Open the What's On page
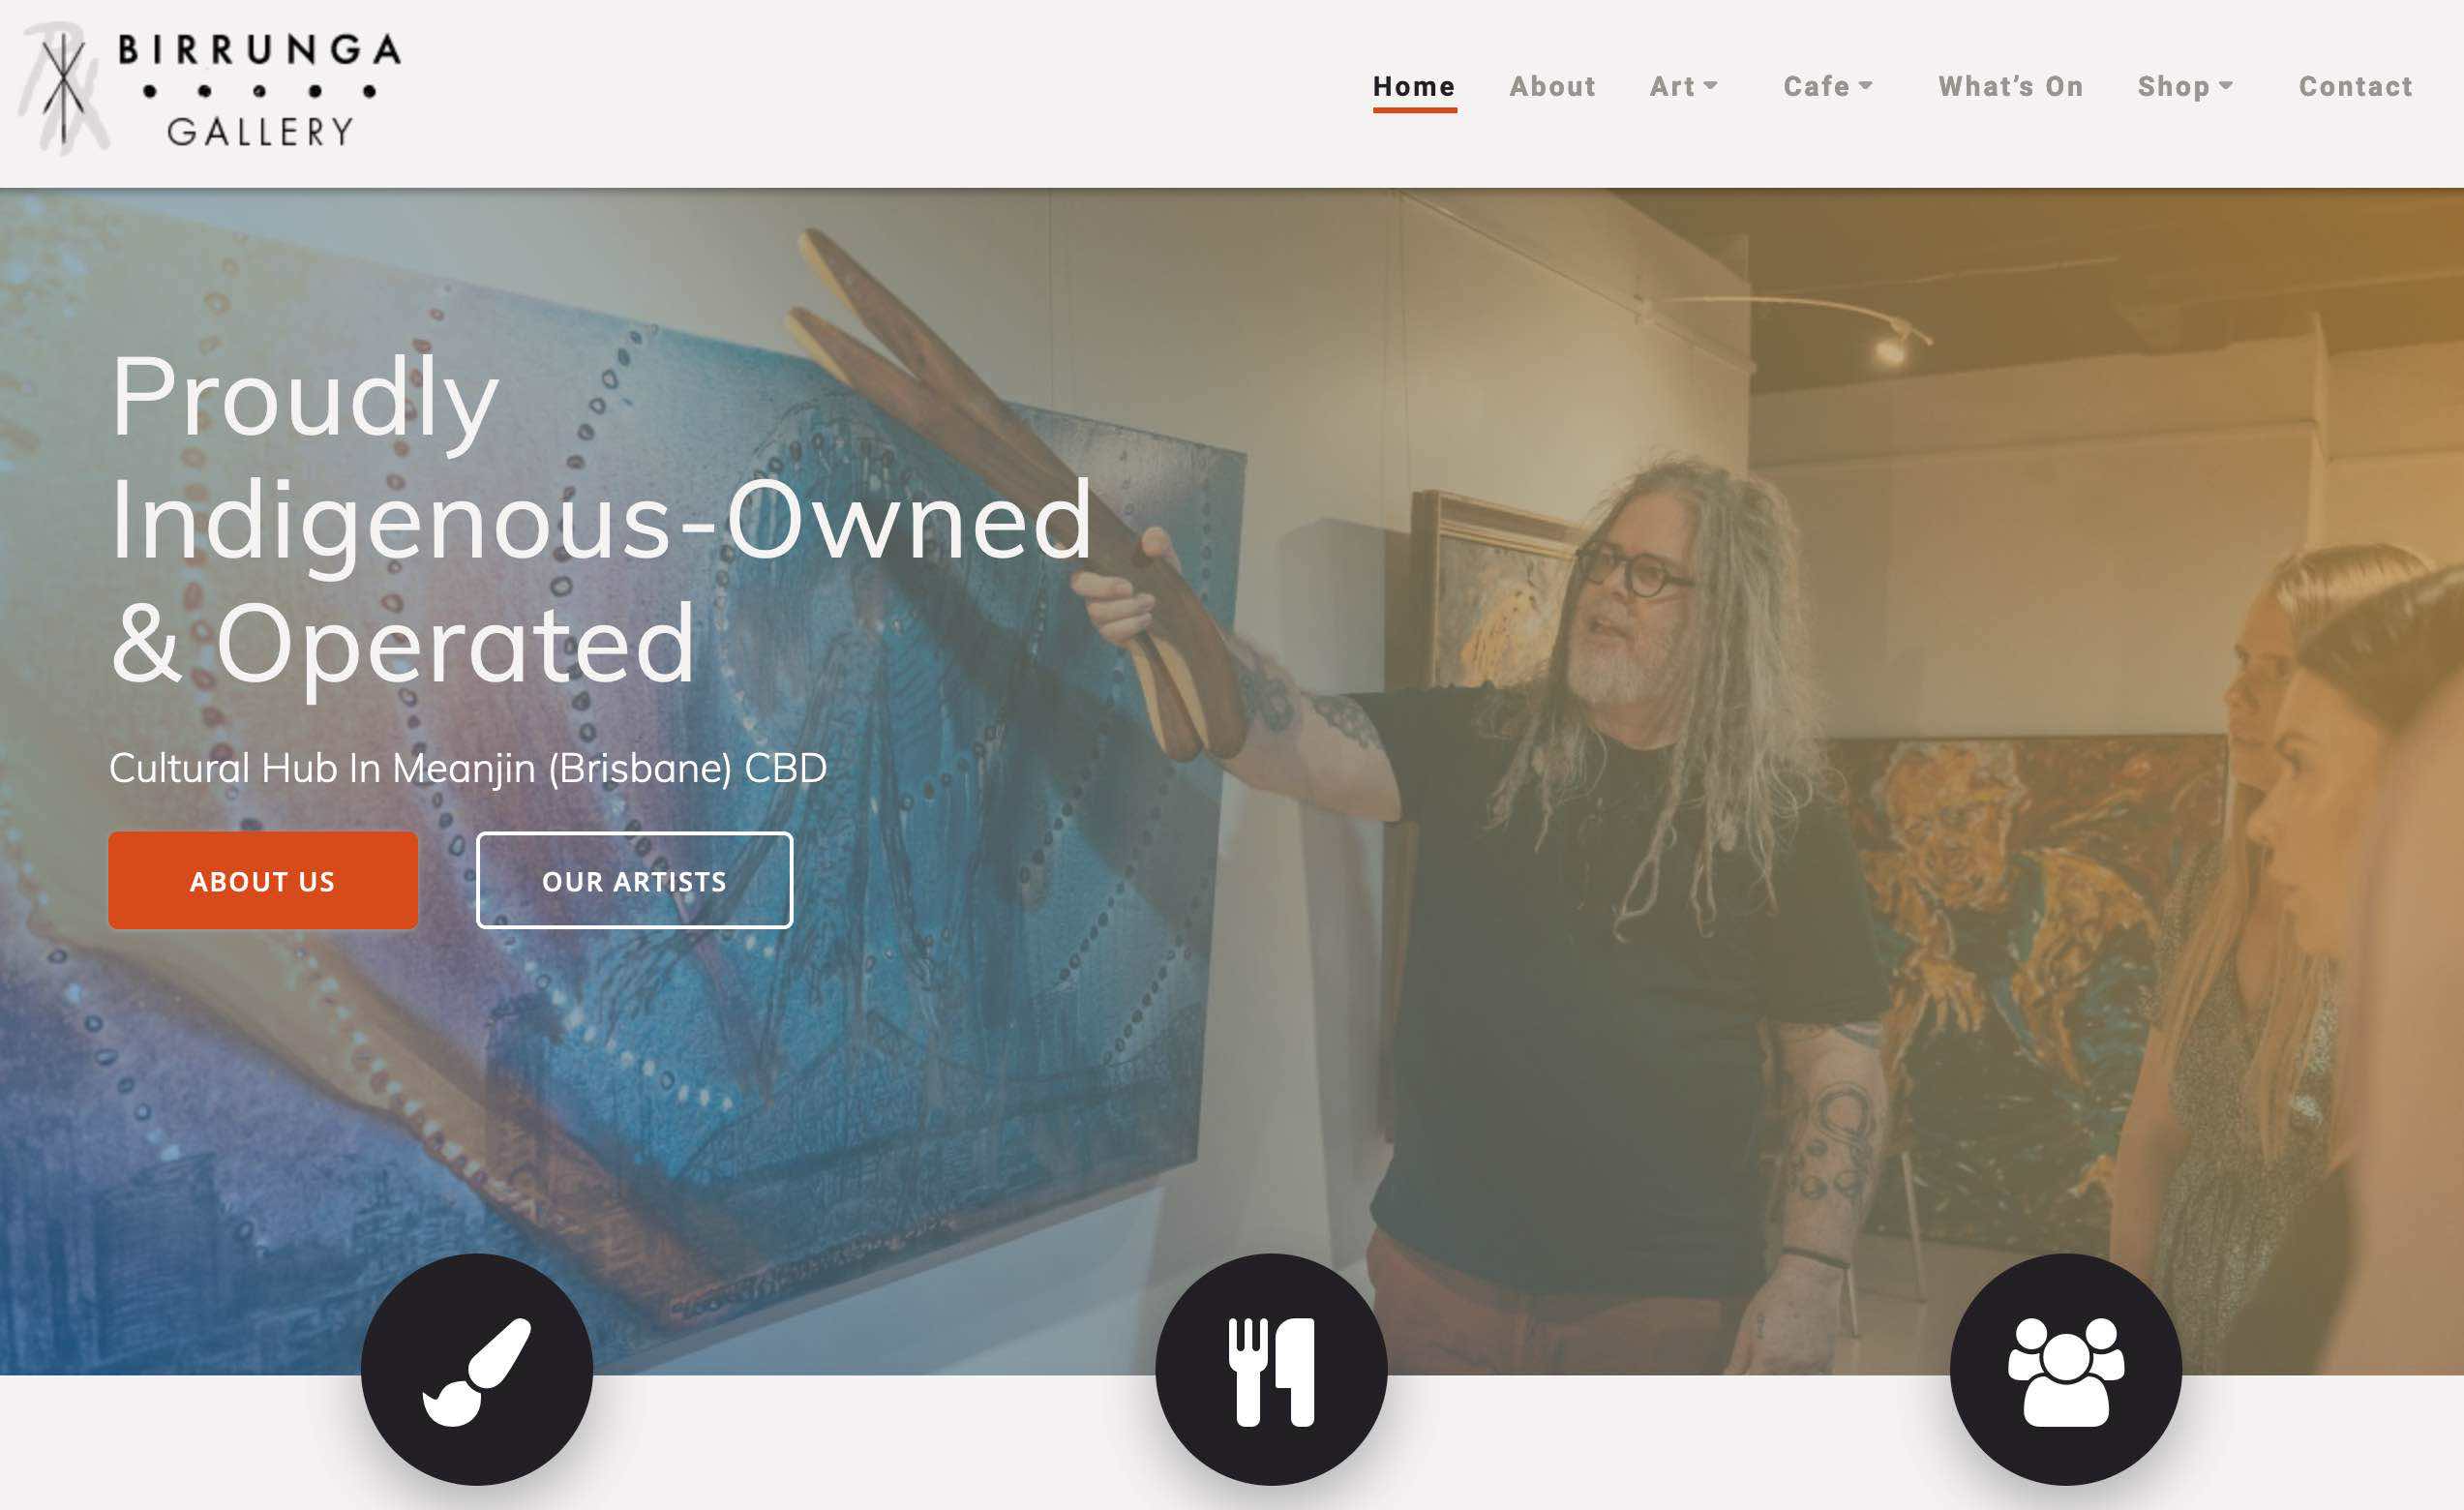Screen dimensions: 2464x1510 (x=2011, y=87)
